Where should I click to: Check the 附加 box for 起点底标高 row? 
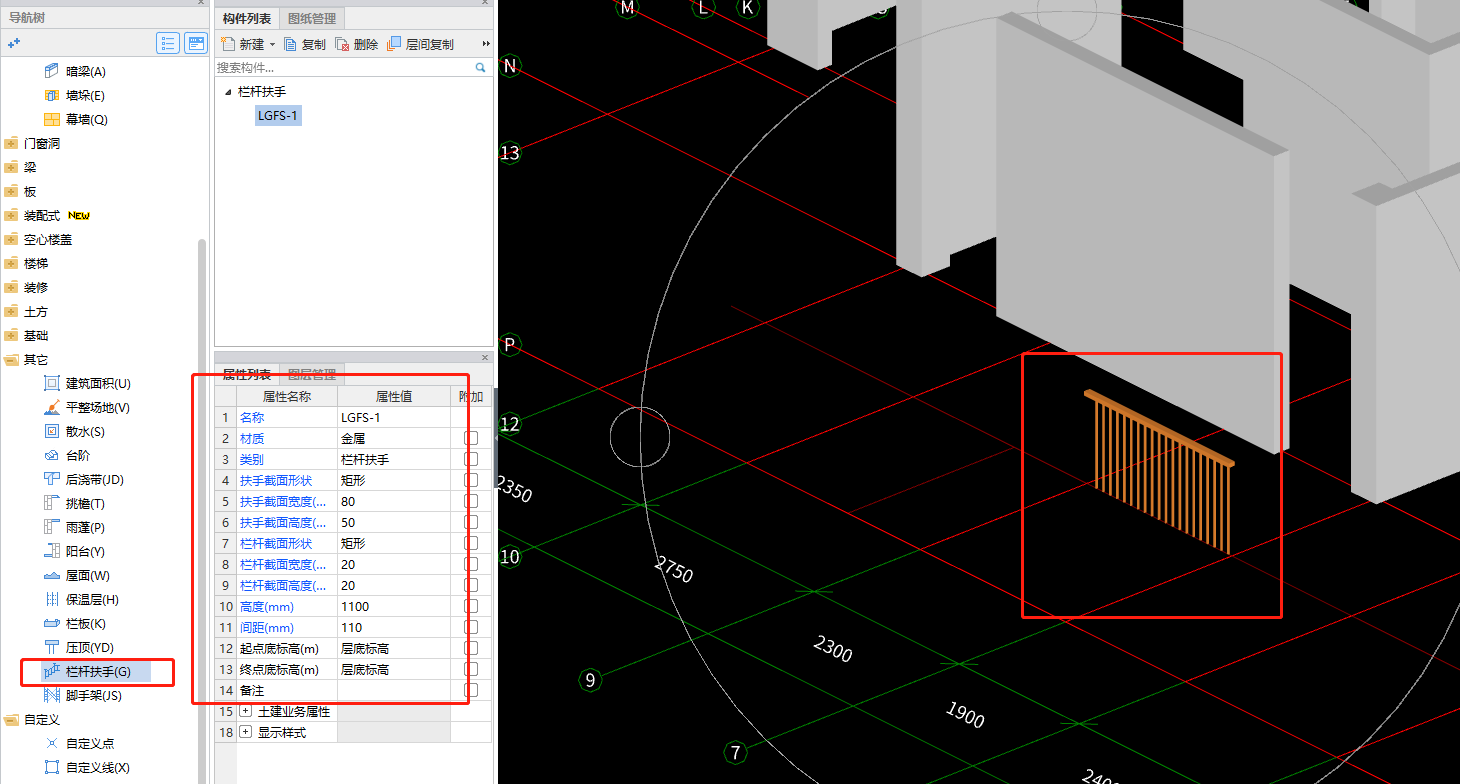(471, 648)
